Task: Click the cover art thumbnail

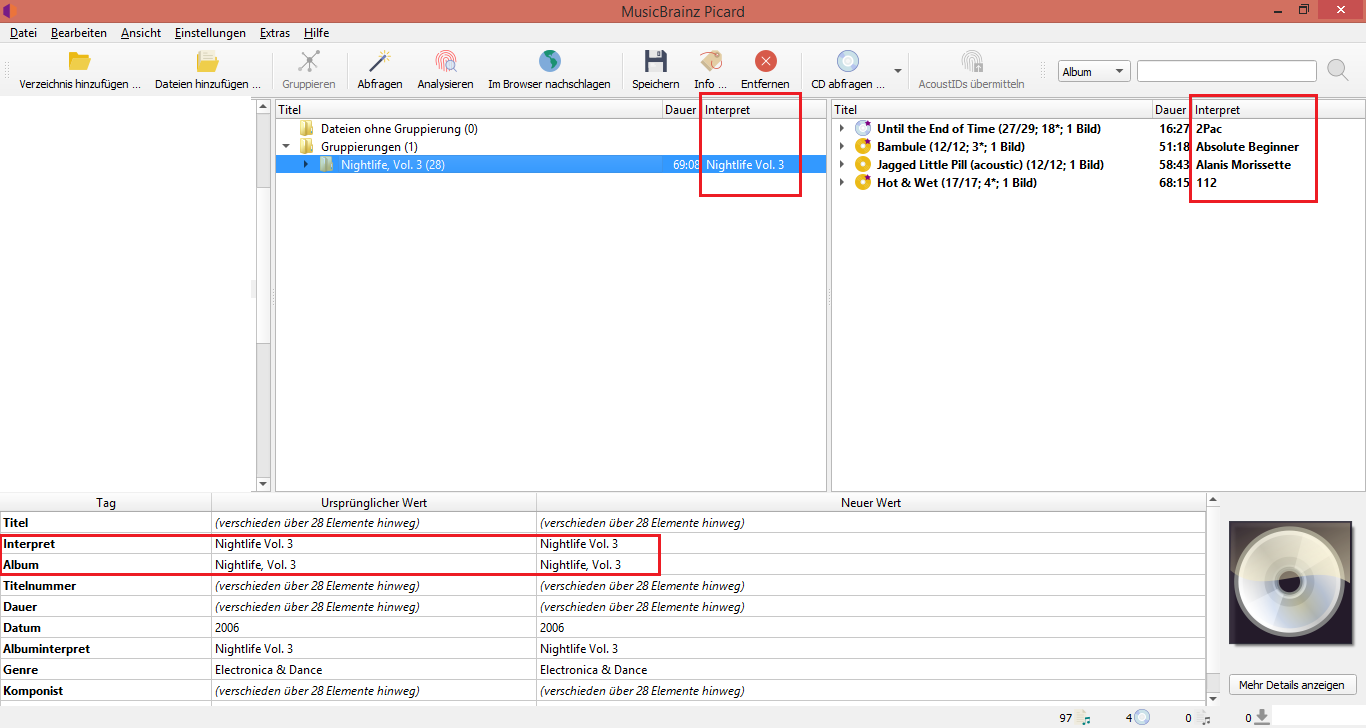Action: (x=1292, y=584)
